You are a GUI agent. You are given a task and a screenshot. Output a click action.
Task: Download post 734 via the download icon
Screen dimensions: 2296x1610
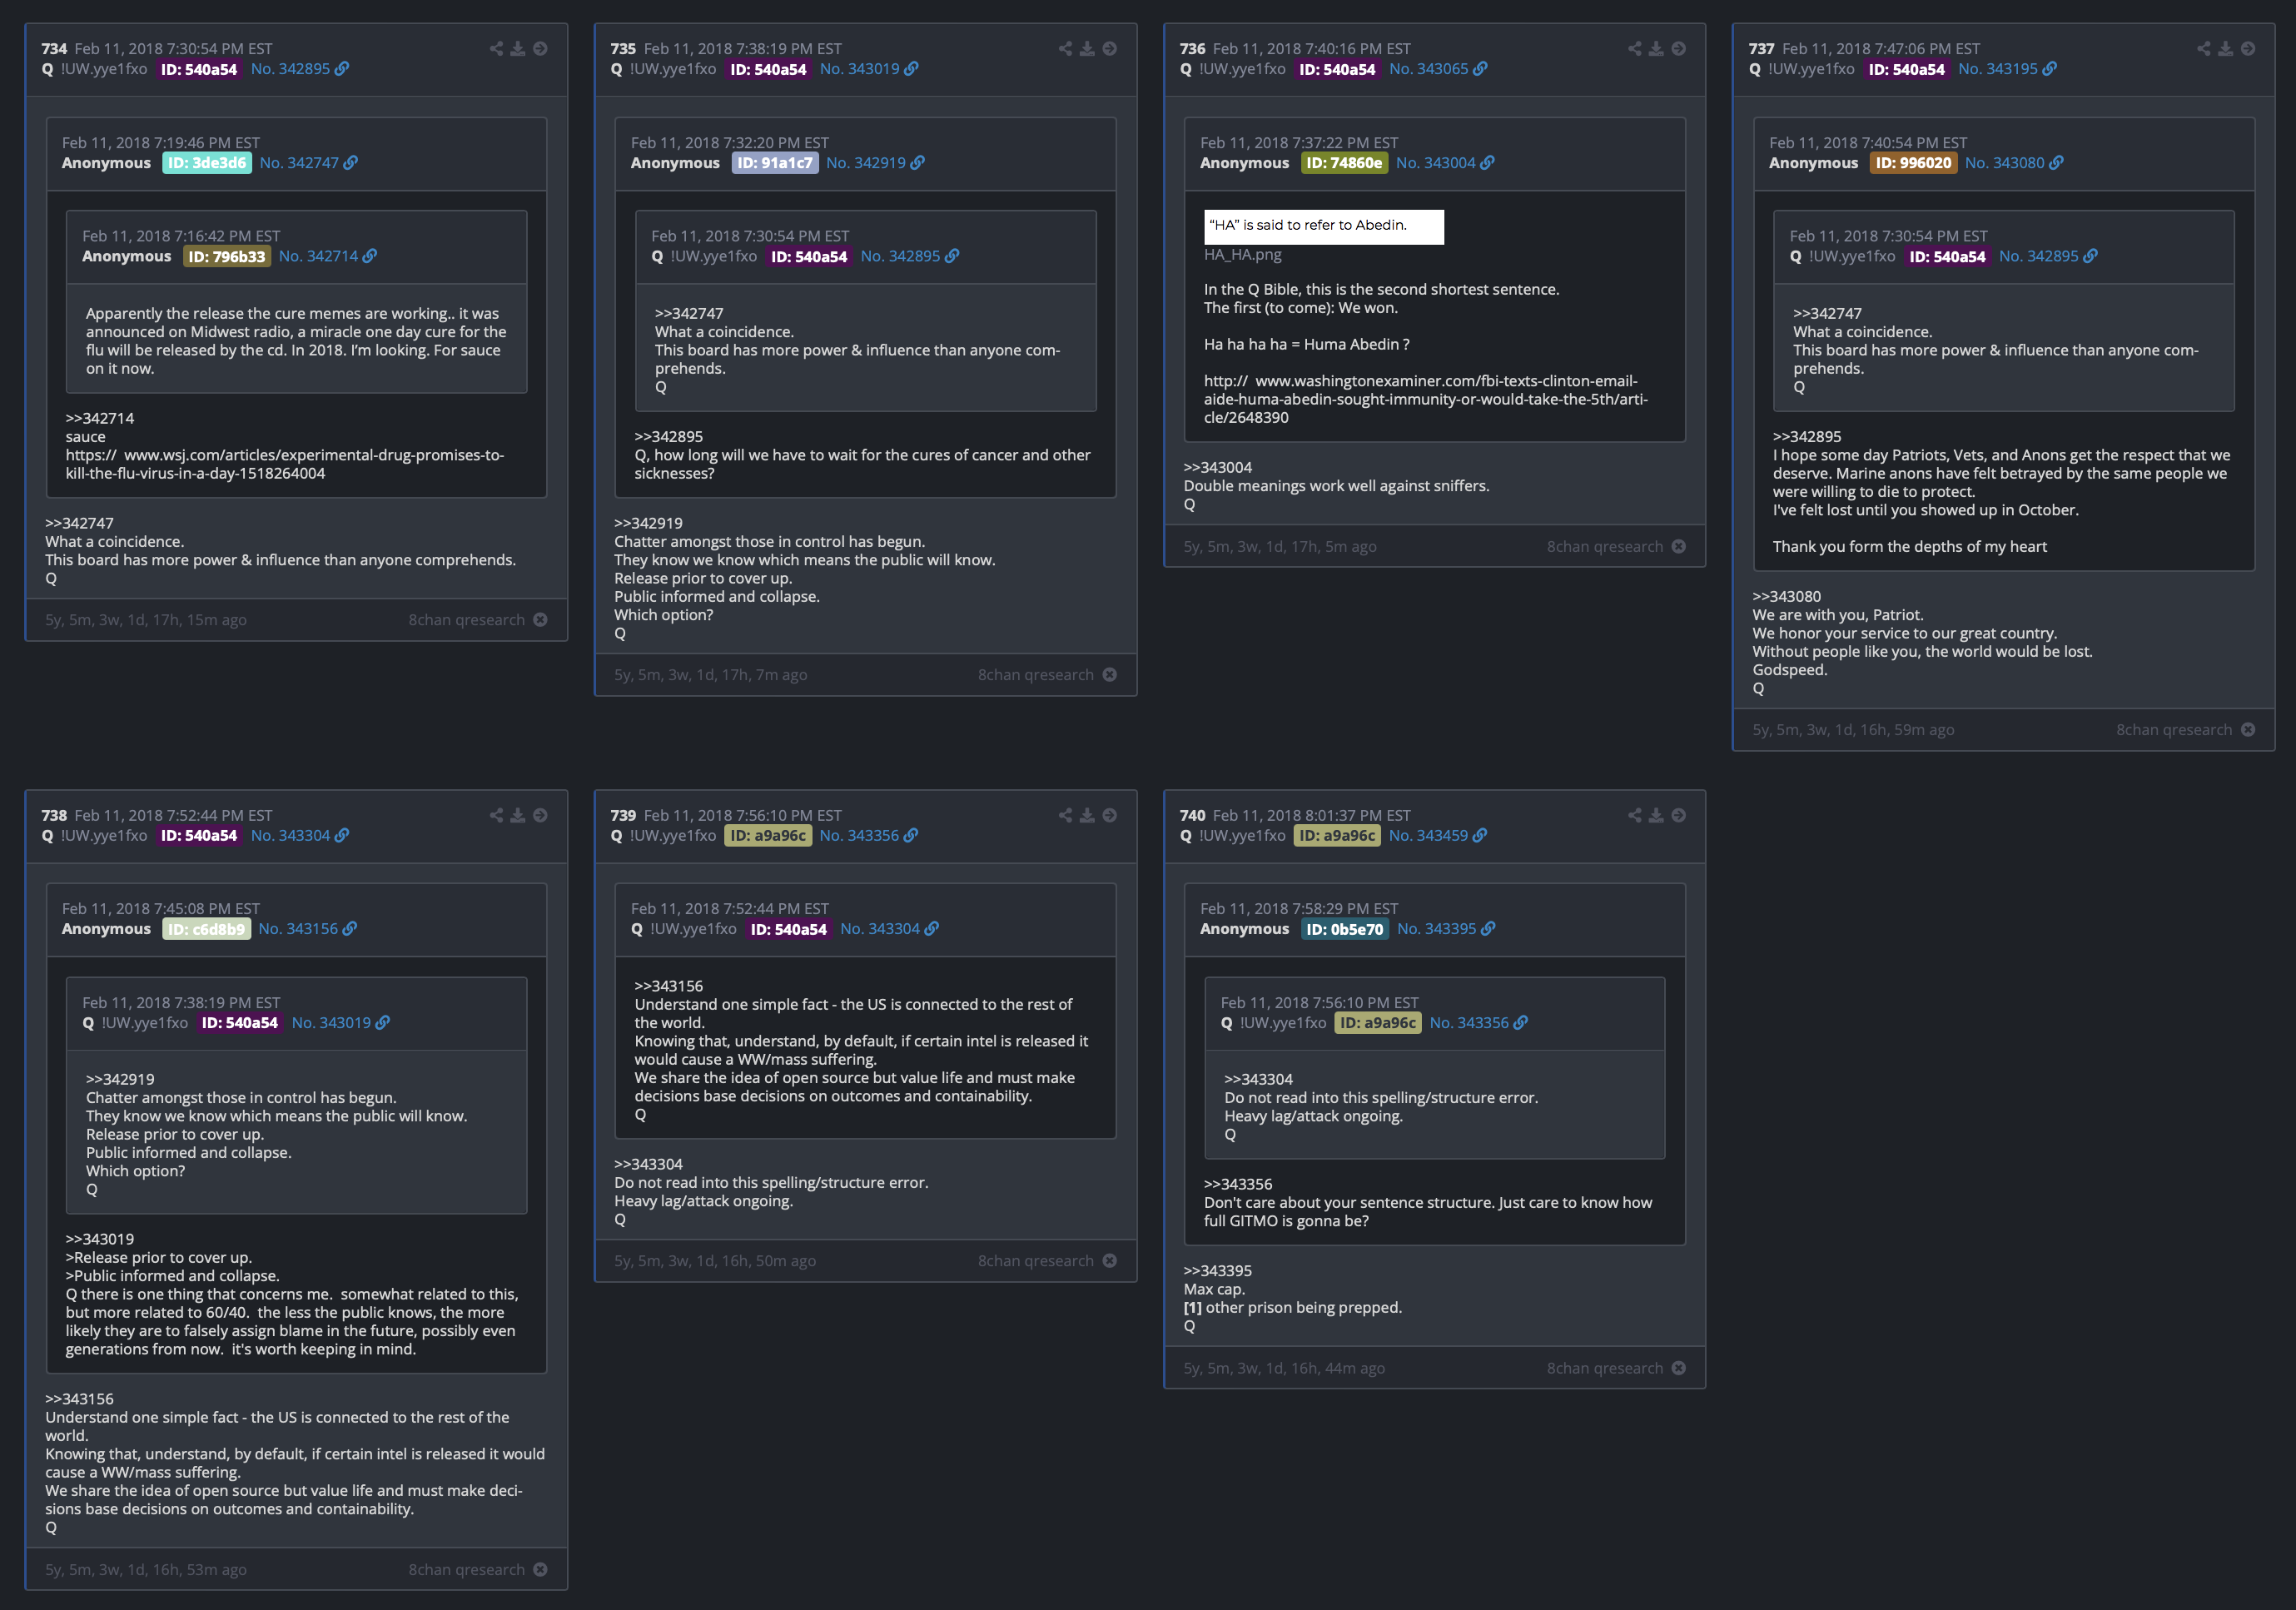pyautogui.click(x=518, y=48)
